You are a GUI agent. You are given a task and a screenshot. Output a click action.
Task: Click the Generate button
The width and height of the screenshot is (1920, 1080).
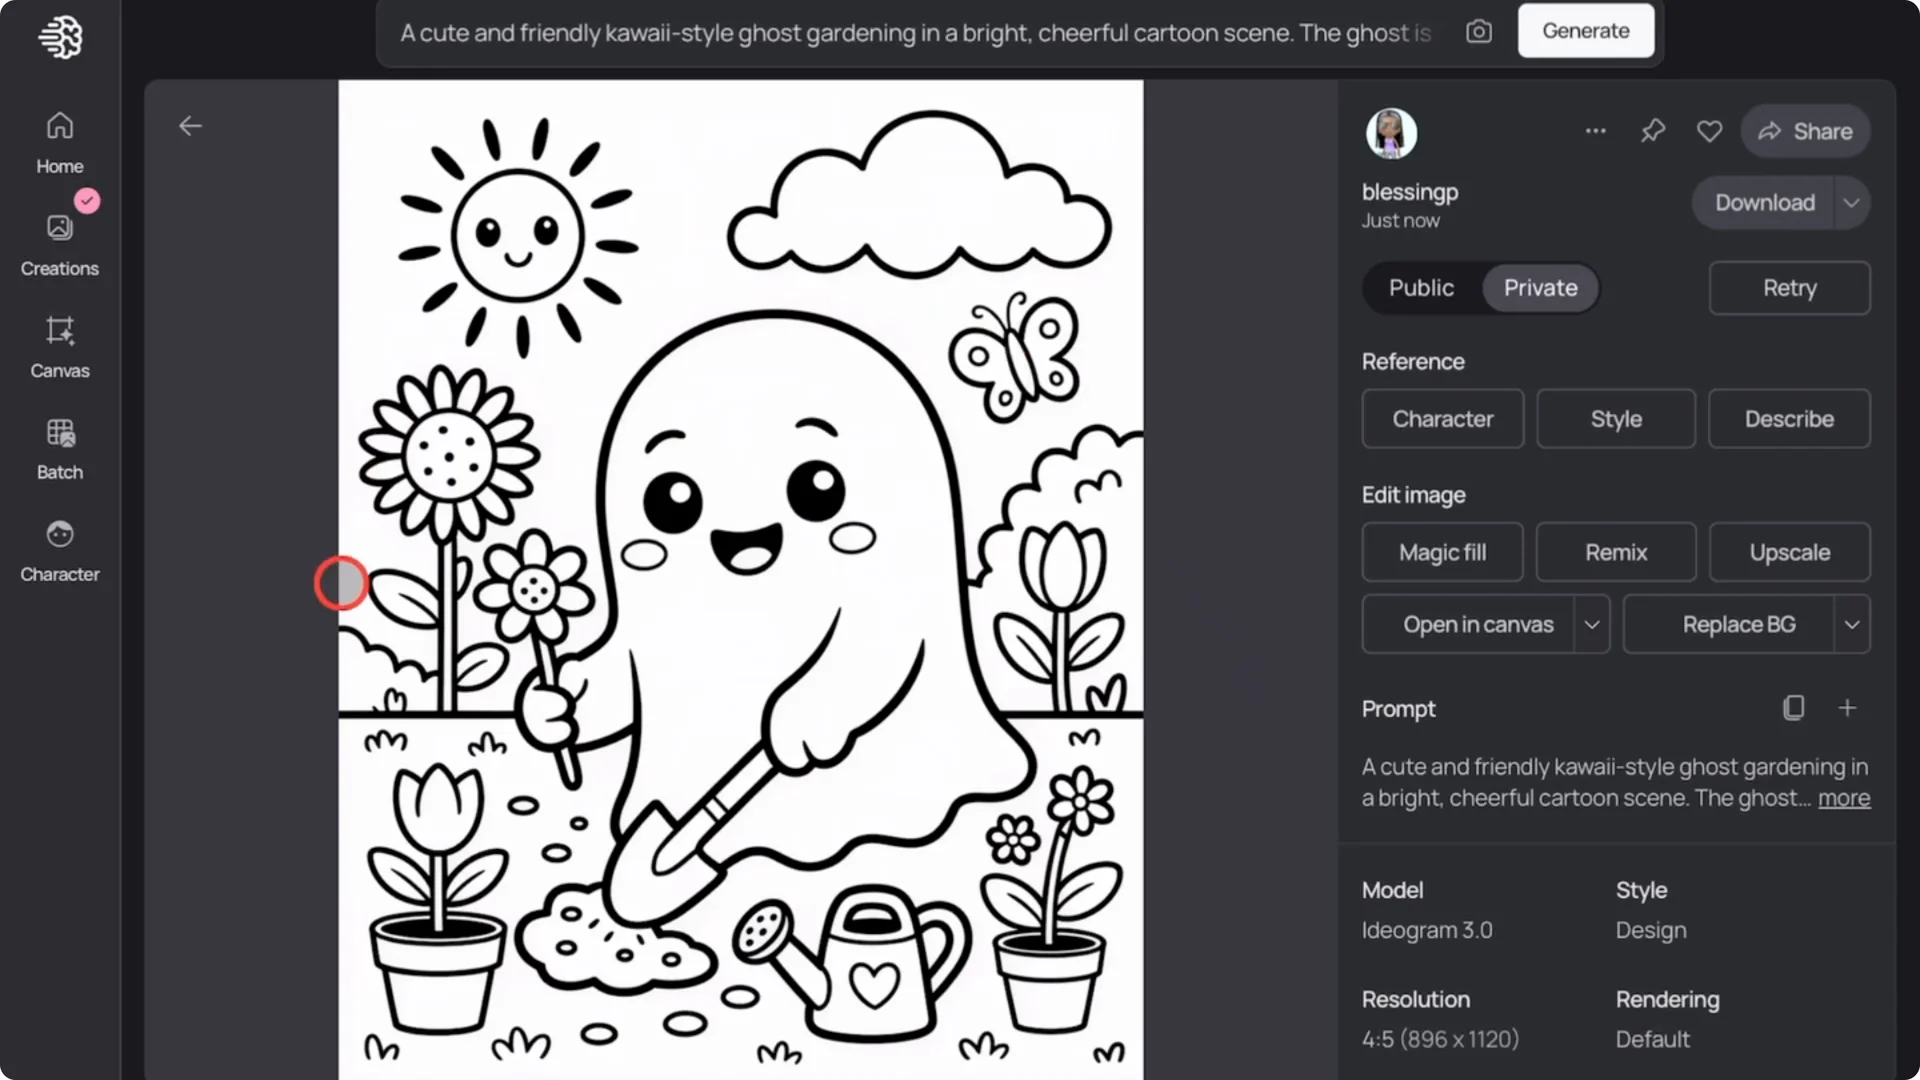pyautogui.click(x=1585, y=30)
